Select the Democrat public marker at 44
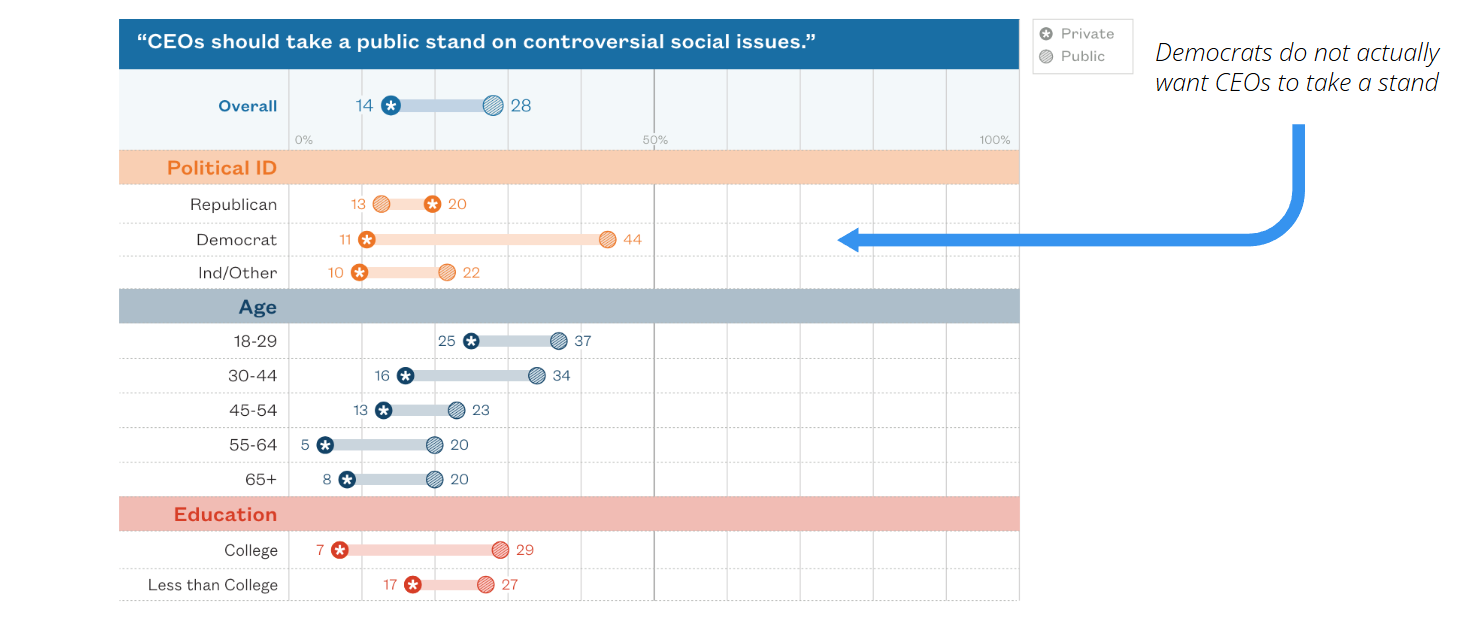 [607, 240]
